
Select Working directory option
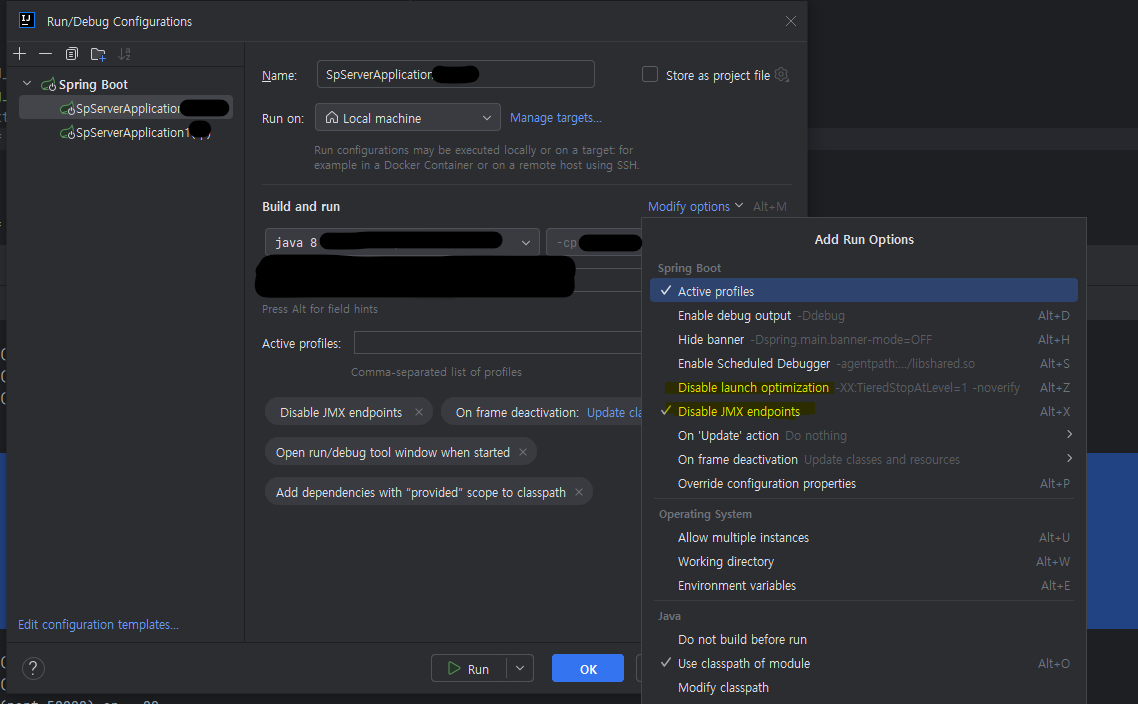point(864,562)
